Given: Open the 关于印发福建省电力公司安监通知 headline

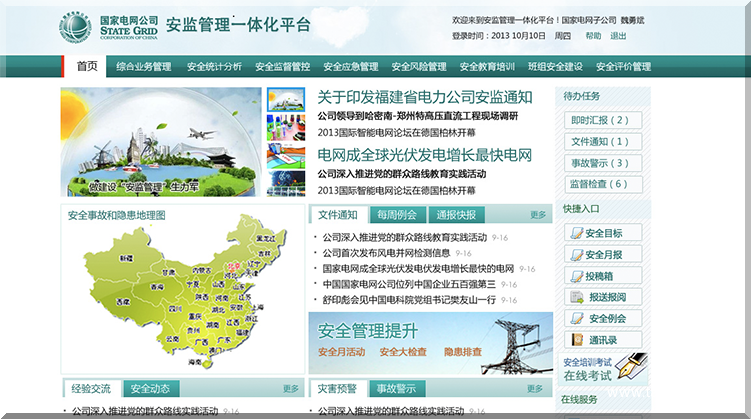Looking at the screenshot, I should click(424, 97).
